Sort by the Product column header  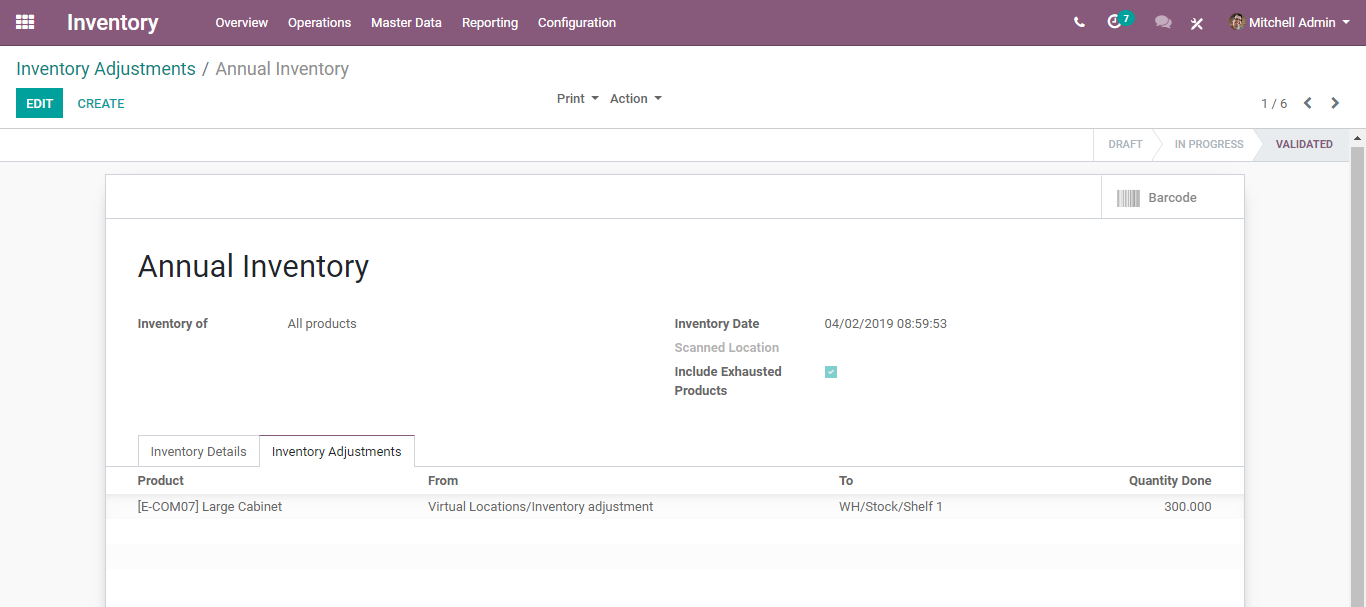[161, 480]
